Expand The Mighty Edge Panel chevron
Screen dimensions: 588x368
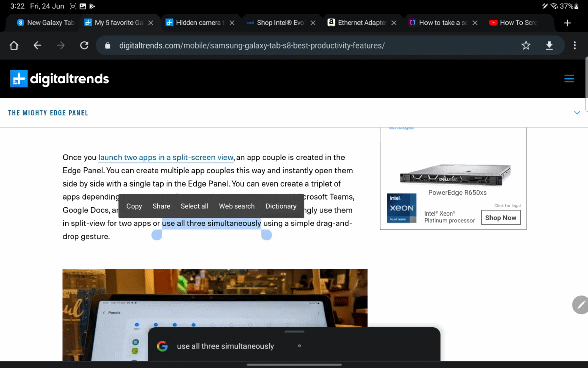(577, 113)
